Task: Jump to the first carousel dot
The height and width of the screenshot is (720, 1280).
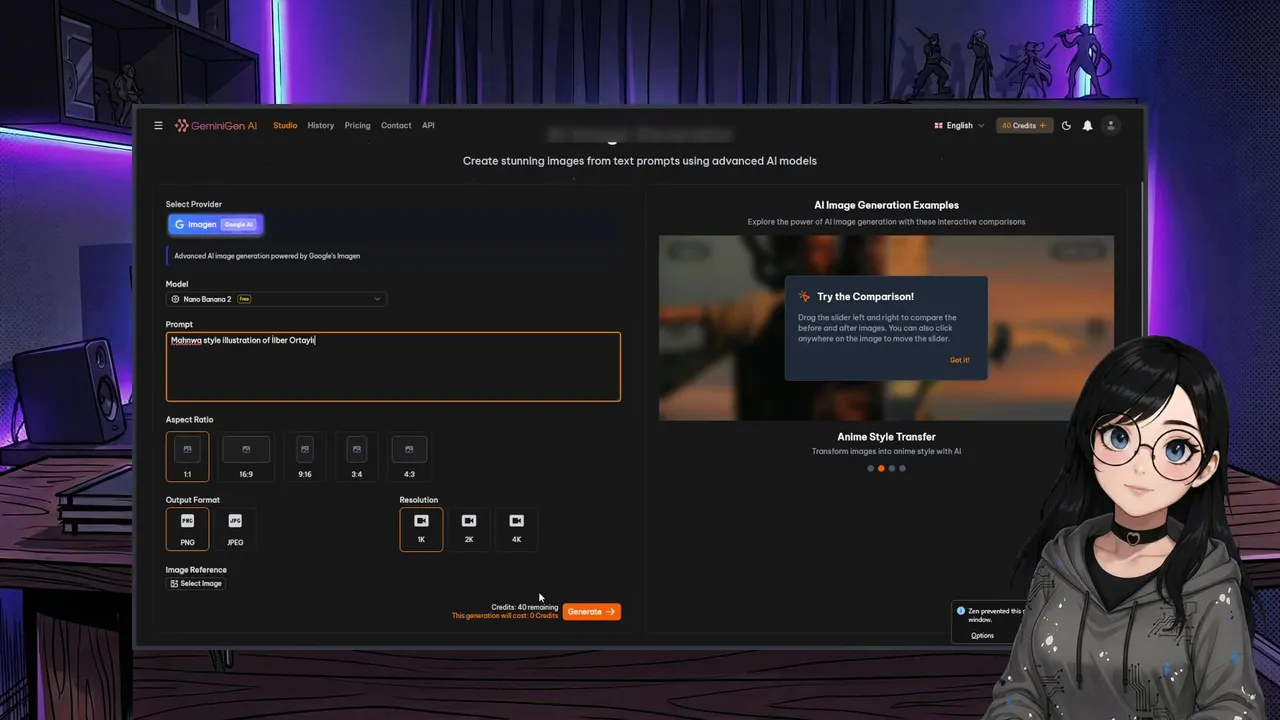Action: click(x=870, y=468)
